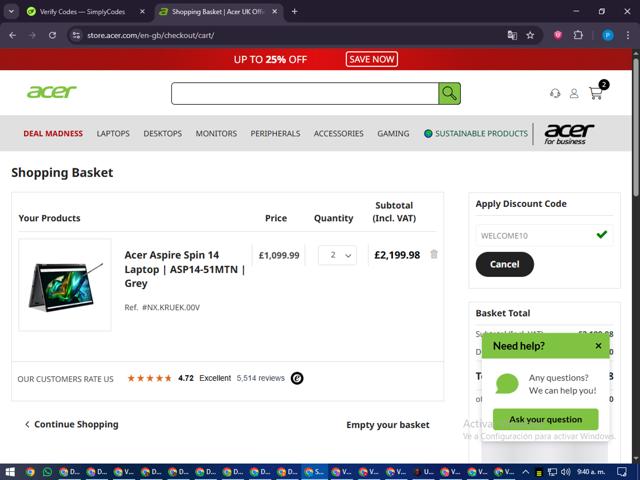This screenshot has height=480, width=640.
Task: Open the tab search dropdown arrow
Action: pos(11,11)
